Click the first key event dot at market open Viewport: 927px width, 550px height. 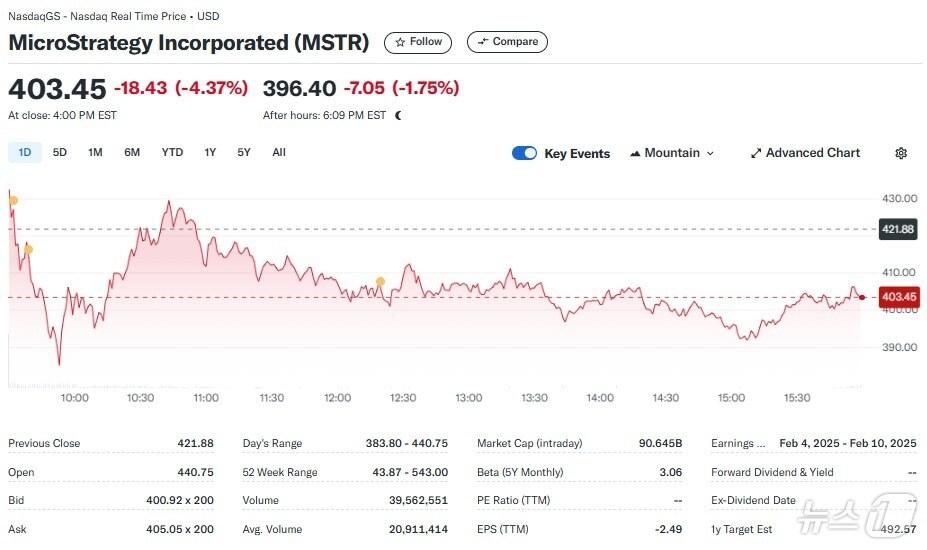click(13, 201)
